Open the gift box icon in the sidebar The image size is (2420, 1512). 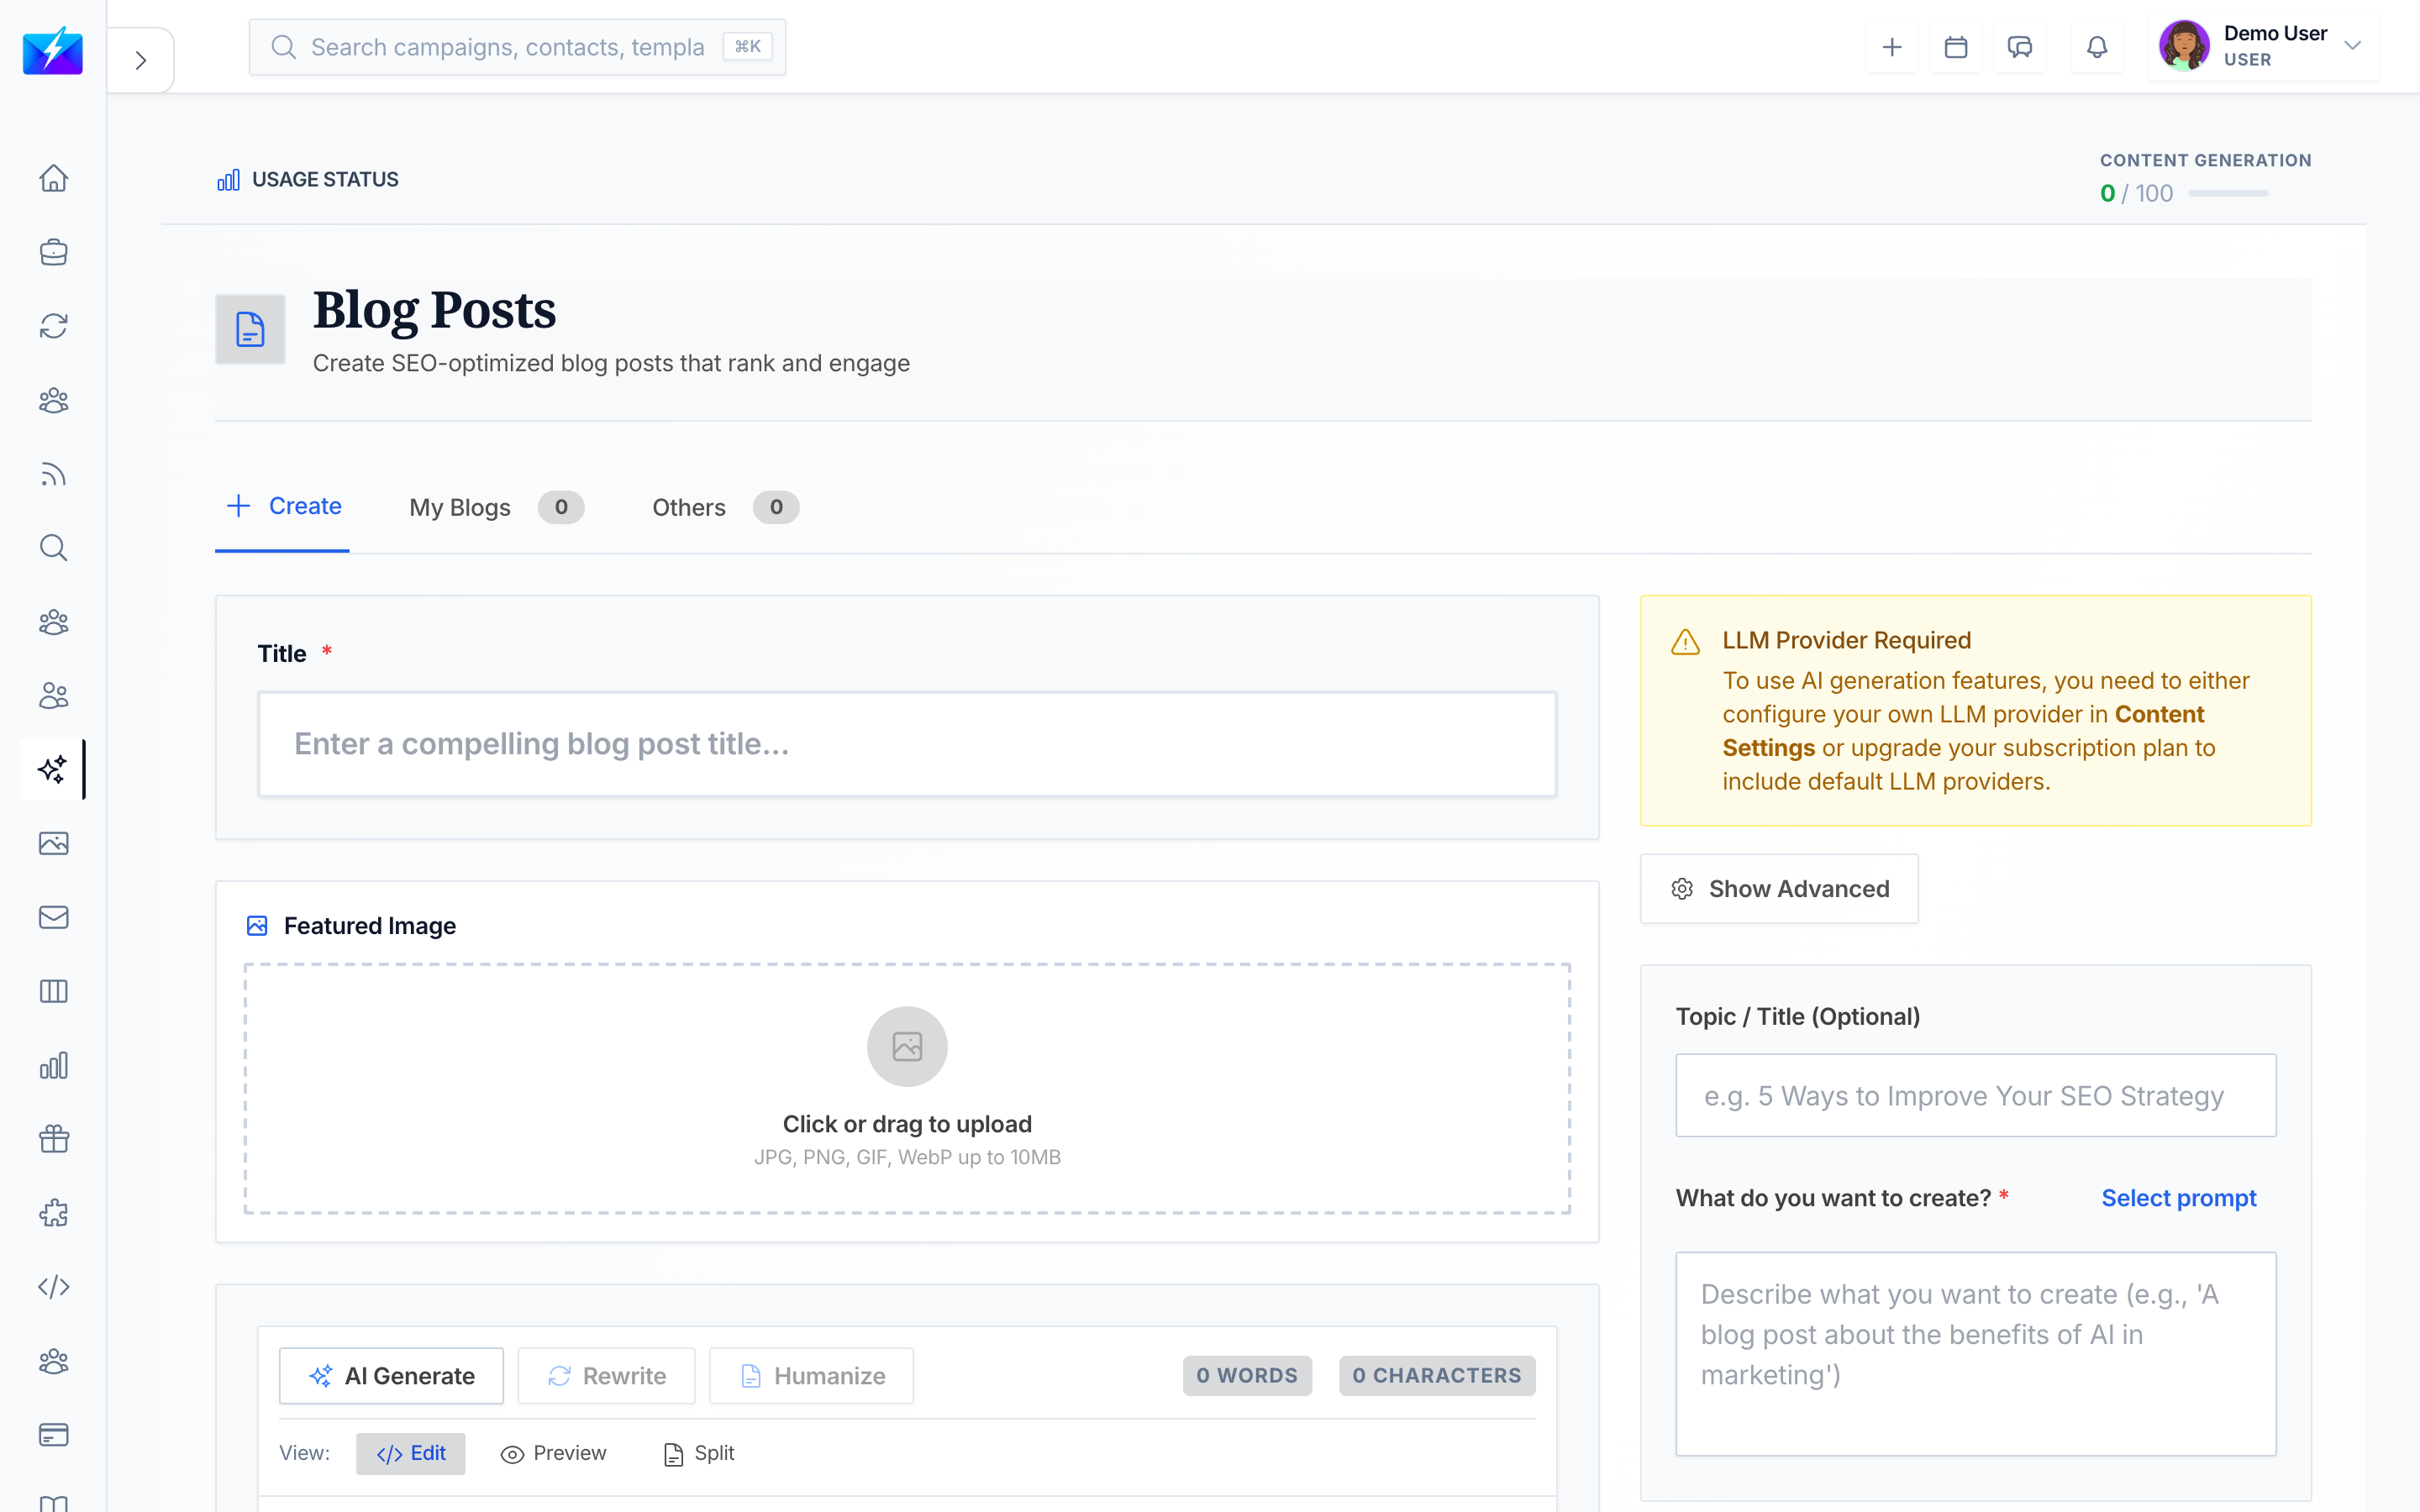(54, 1139)
